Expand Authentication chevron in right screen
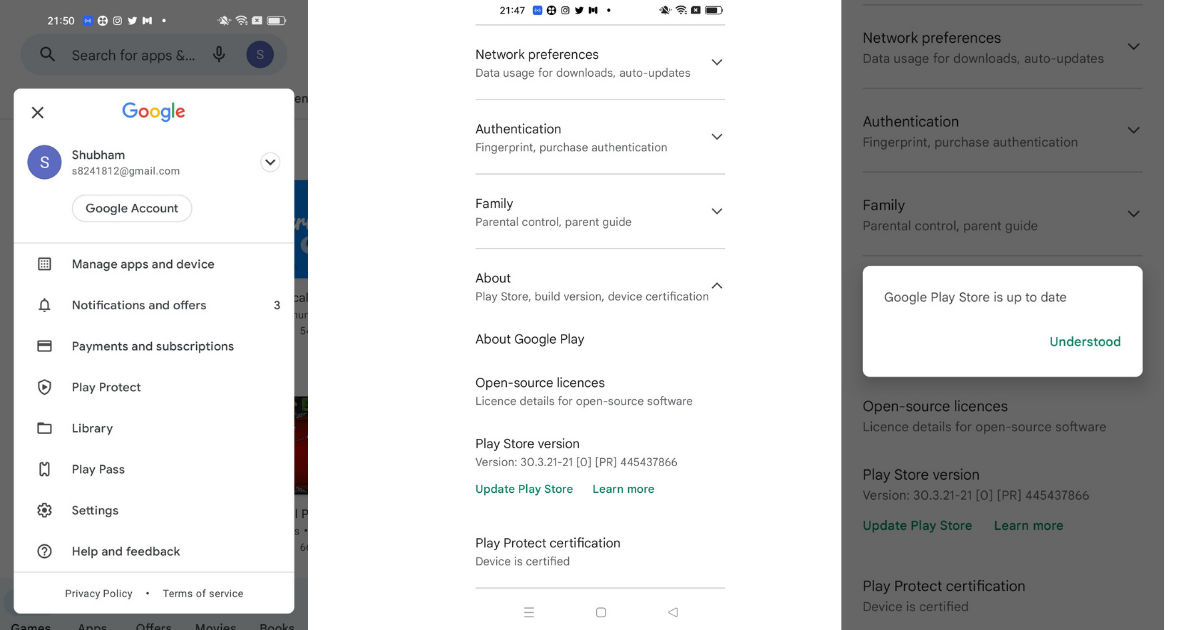 point(1133,130)
